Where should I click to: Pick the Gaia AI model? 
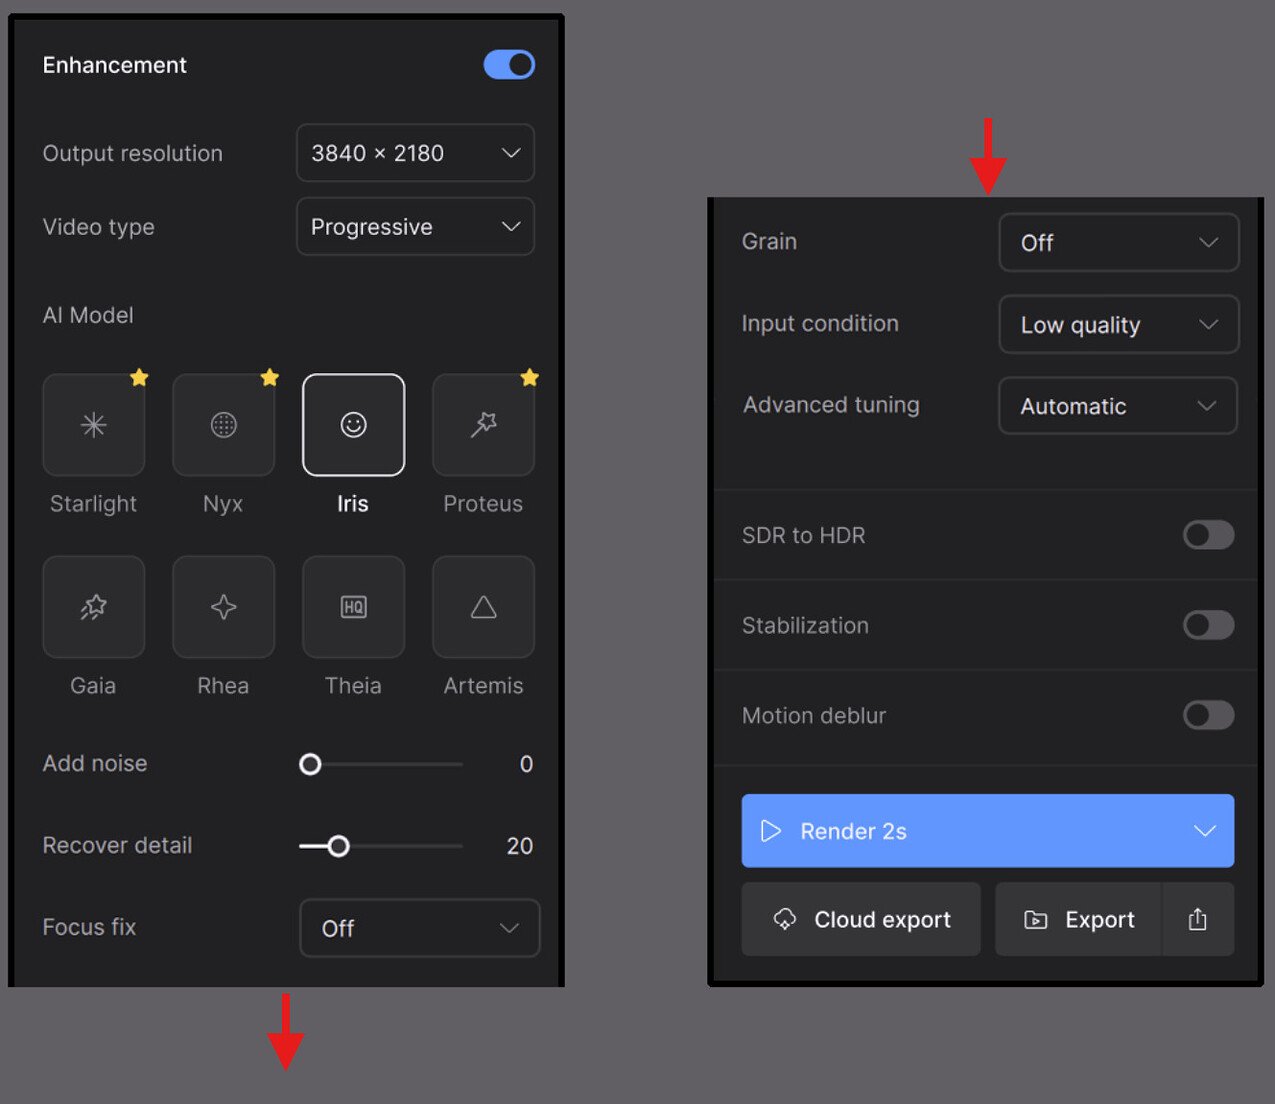[93, 607]
